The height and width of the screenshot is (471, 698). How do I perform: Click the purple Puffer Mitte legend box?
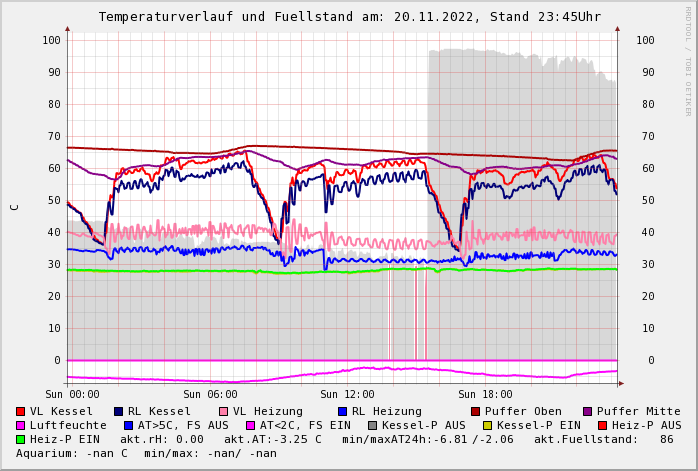[x=588, y=411]
